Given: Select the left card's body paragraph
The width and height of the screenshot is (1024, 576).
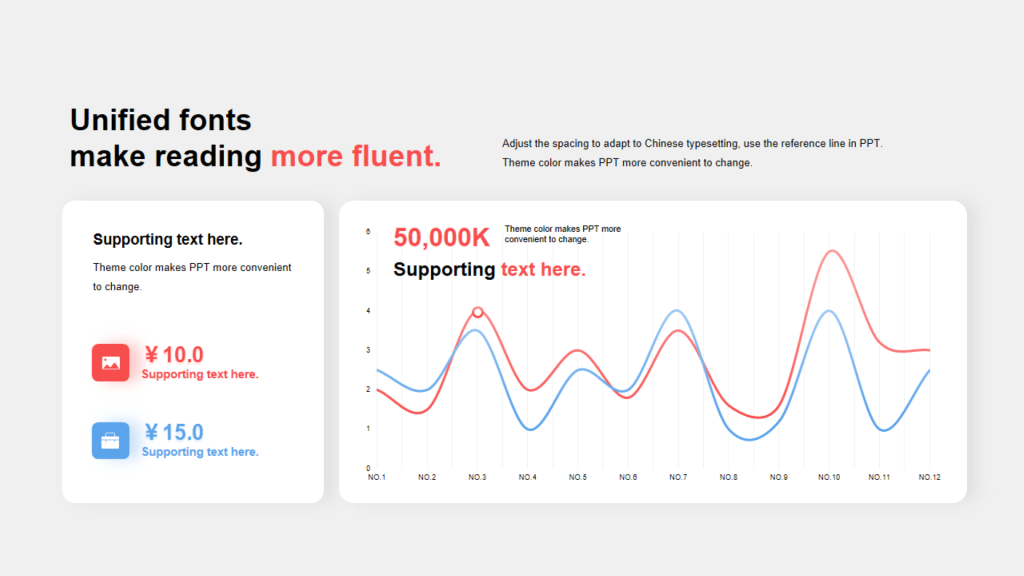Looking at the screenshot, I should [x=192, y=277].
